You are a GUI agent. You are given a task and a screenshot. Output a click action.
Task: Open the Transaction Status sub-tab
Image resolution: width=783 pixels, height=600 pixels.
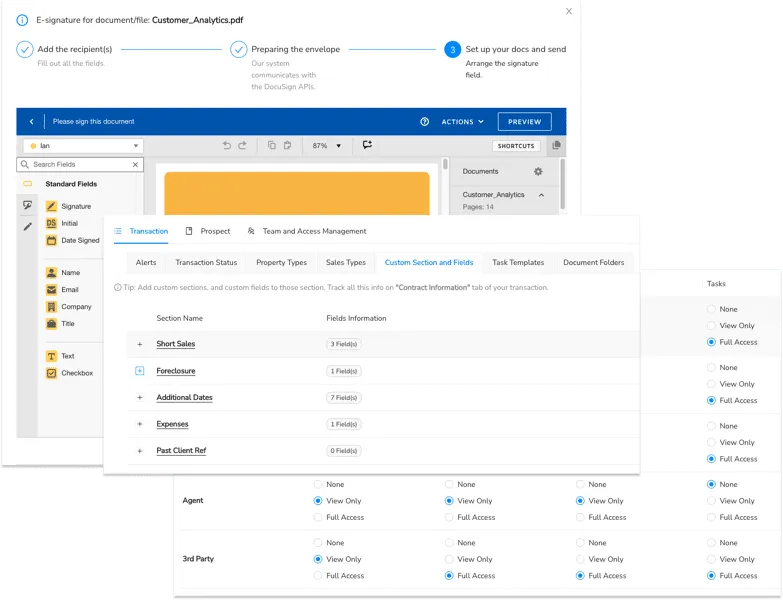[x=206, y=262]
